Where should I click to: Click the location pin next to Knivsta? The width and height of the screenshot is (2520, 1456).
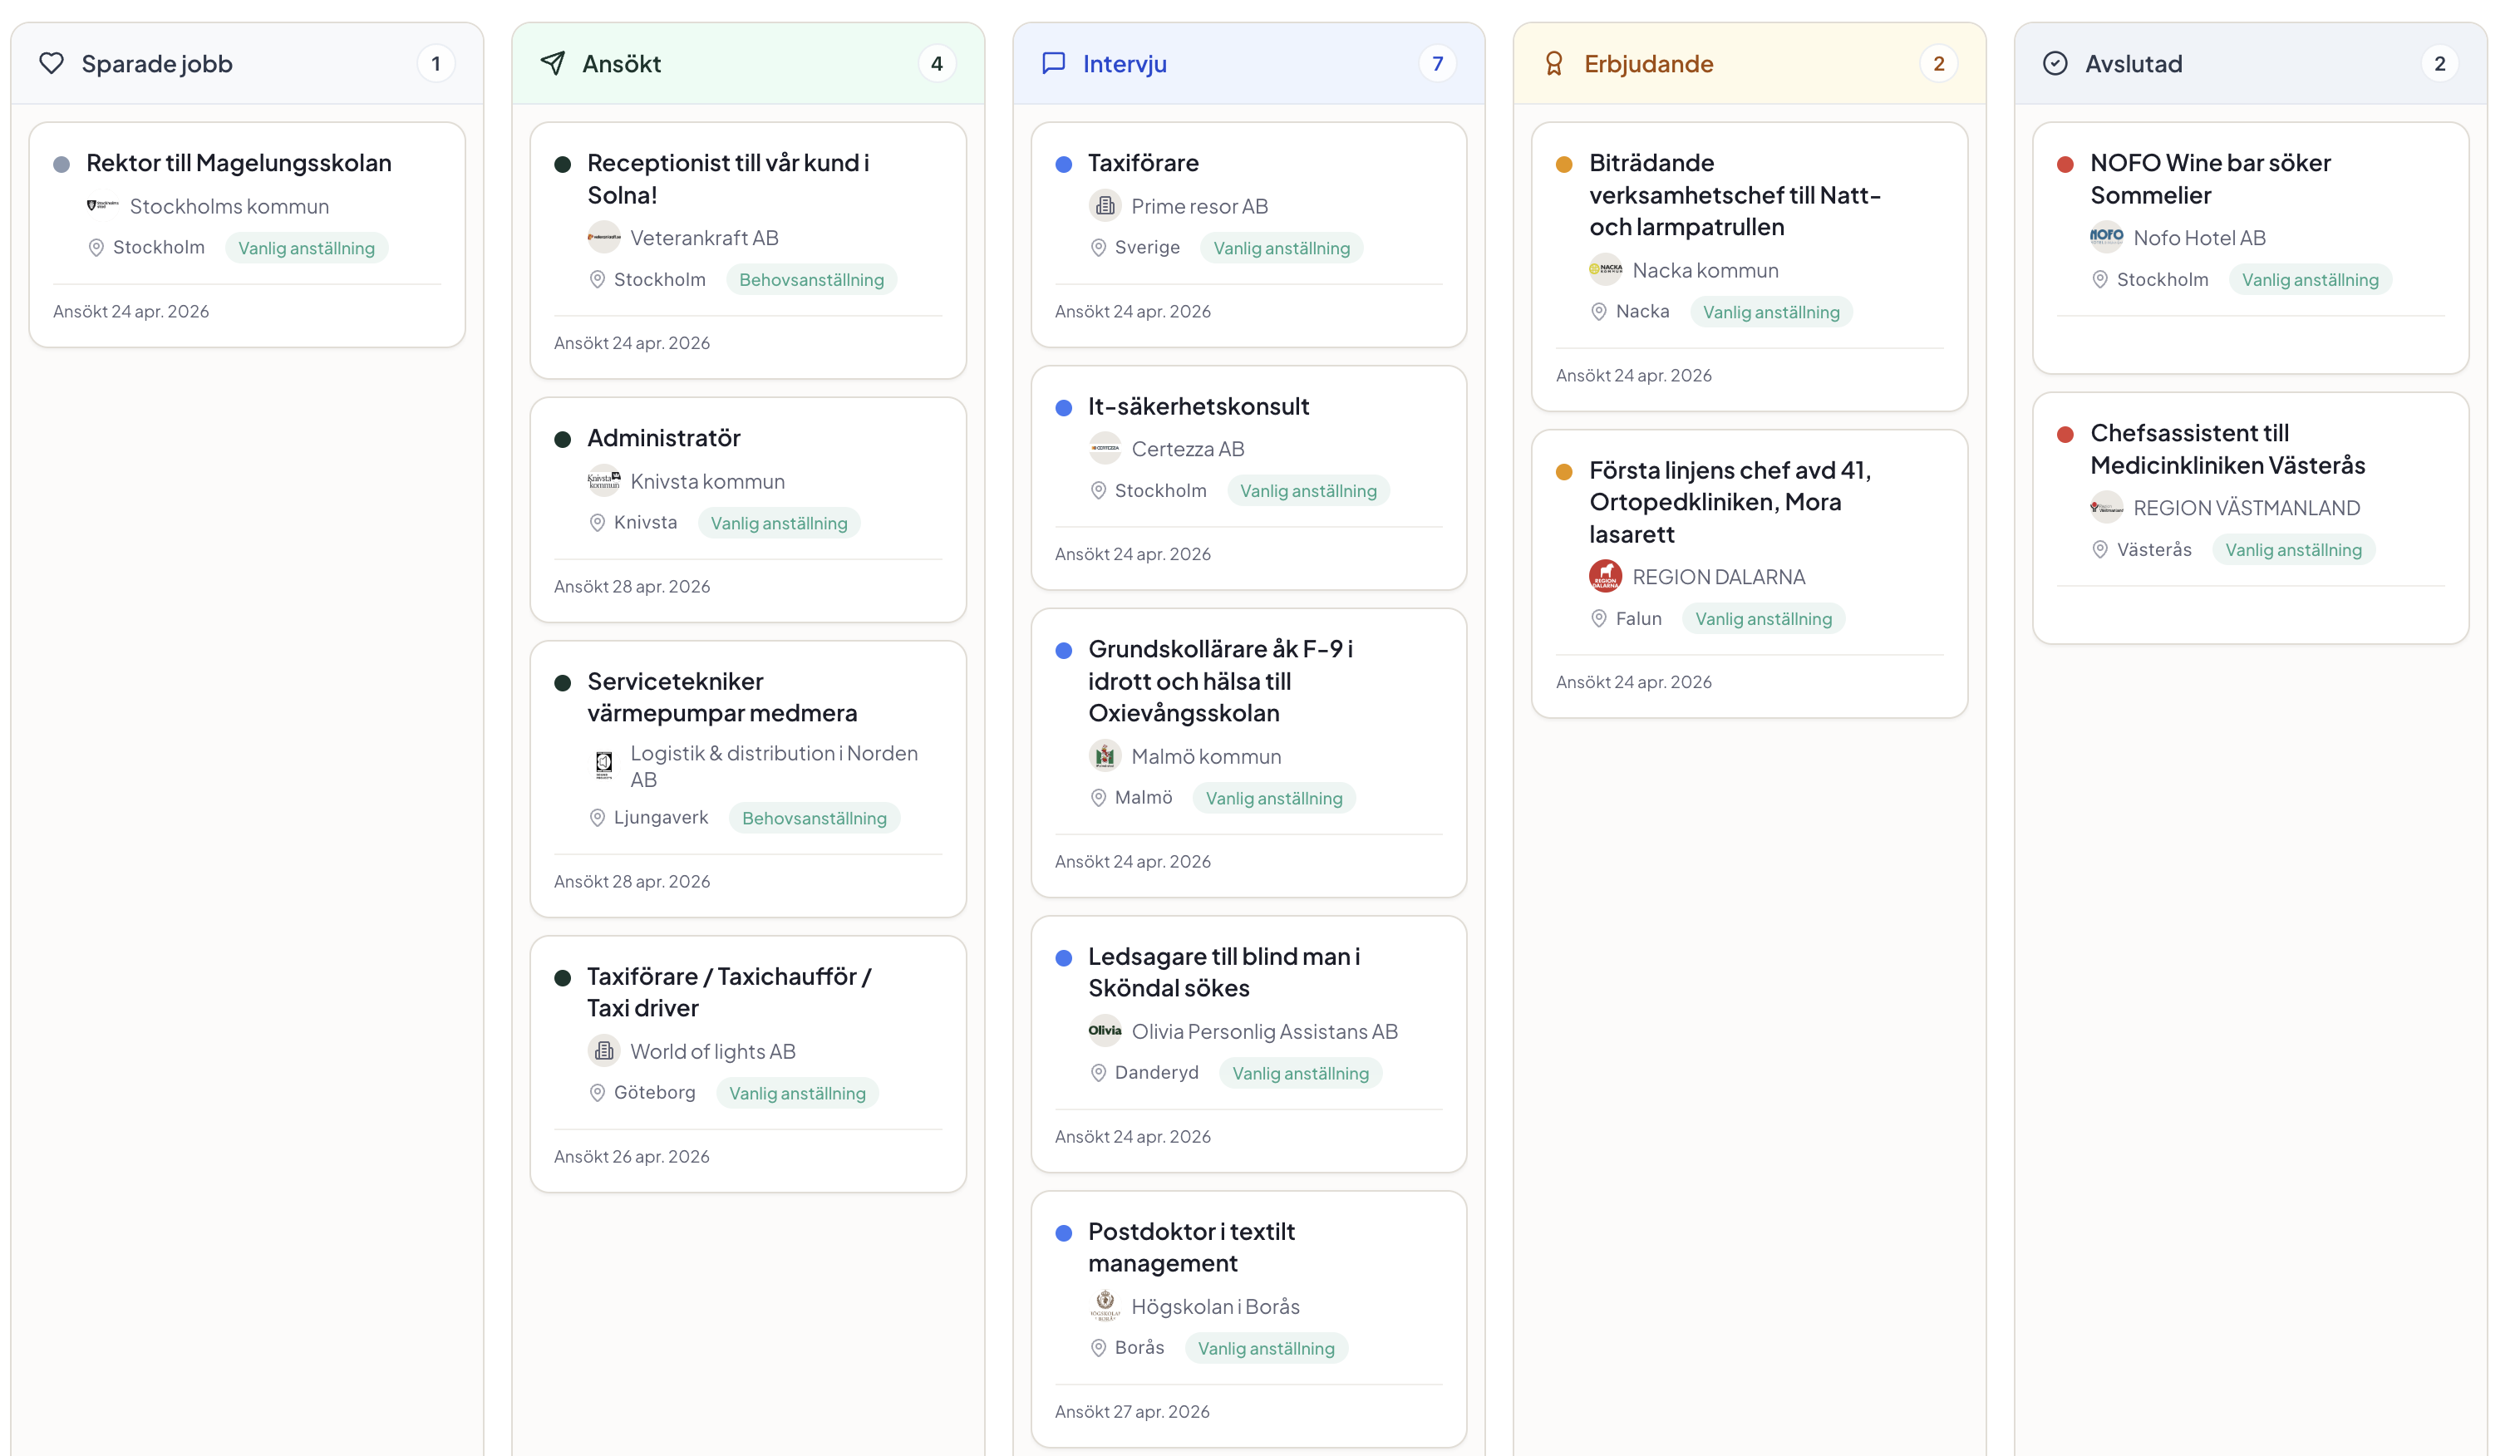pos(597,523)
